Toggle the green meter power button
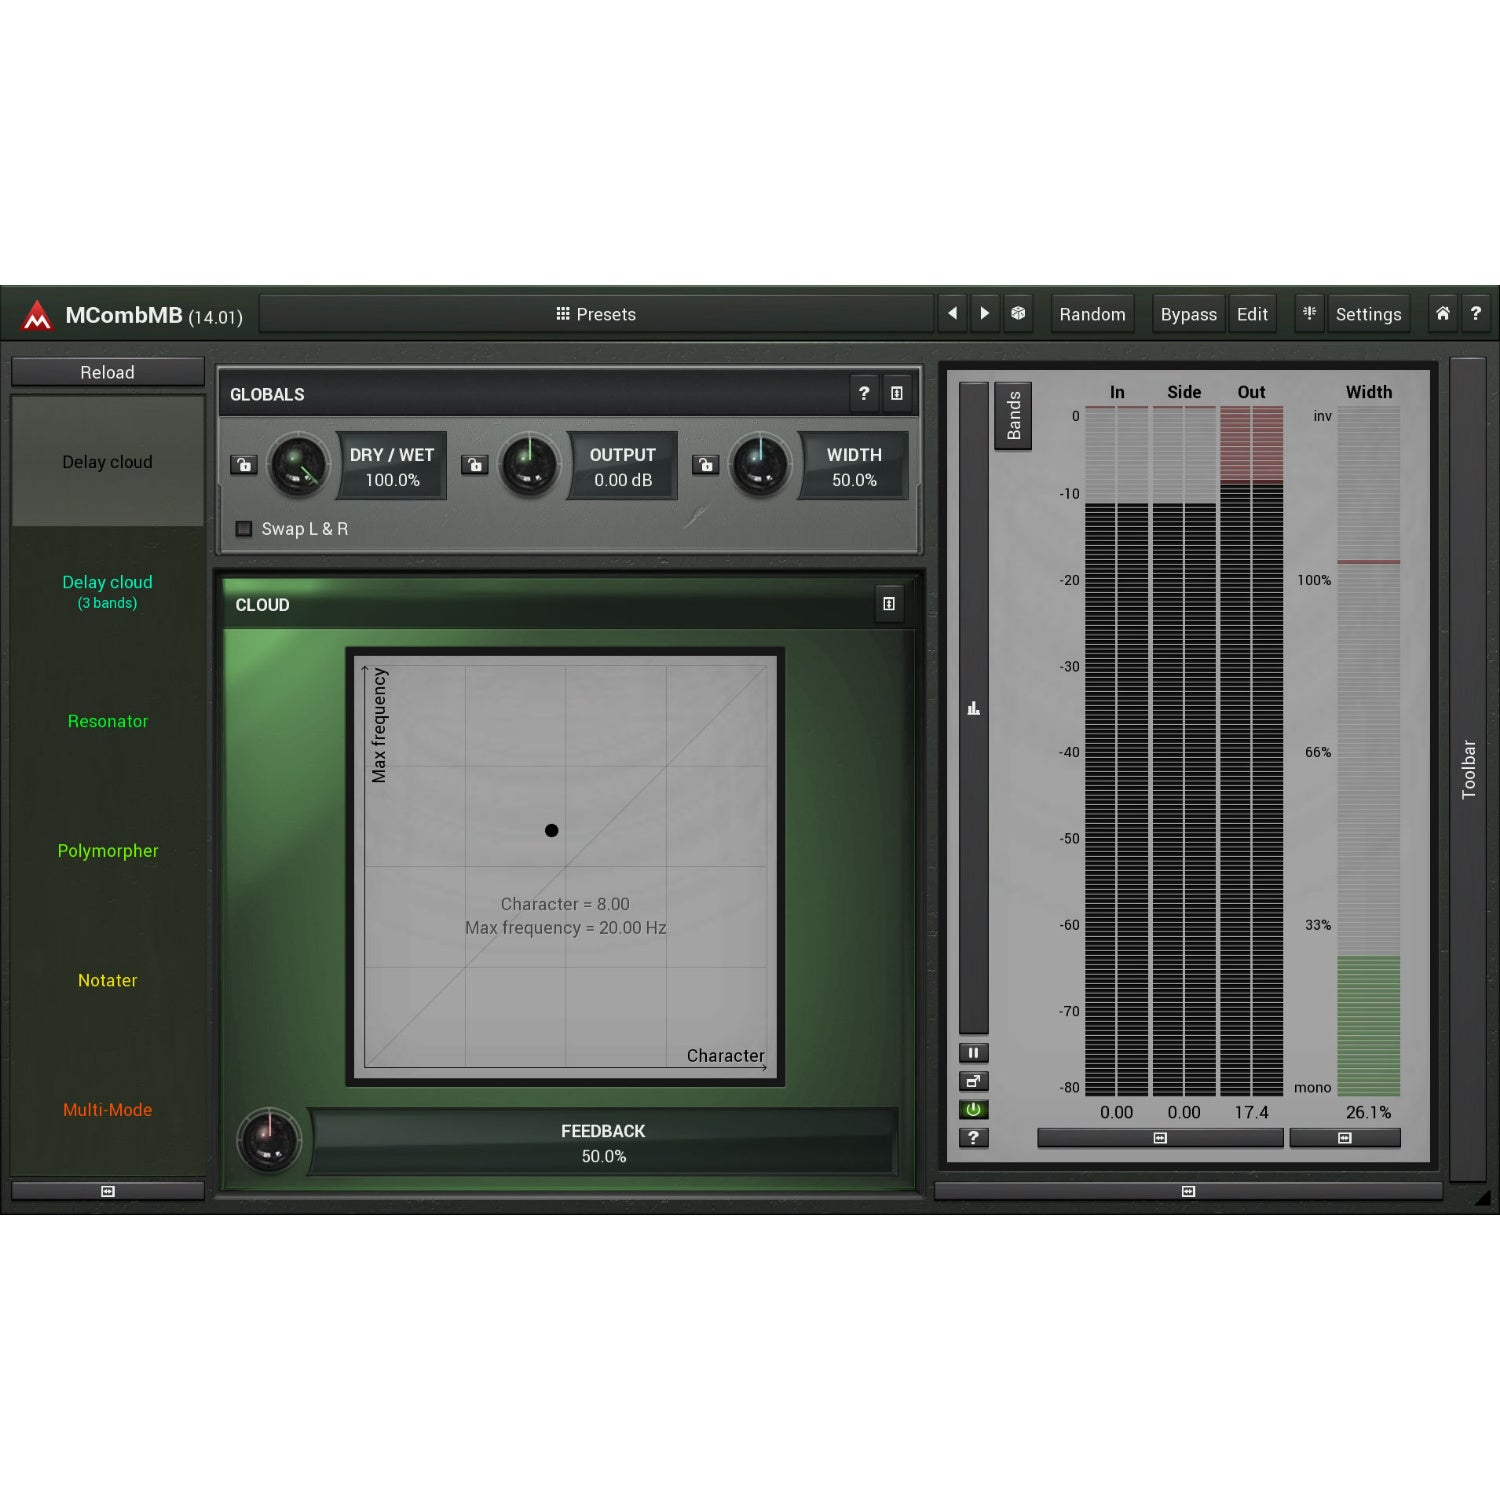1500x1500 pixels. (x=973, y=1109)
